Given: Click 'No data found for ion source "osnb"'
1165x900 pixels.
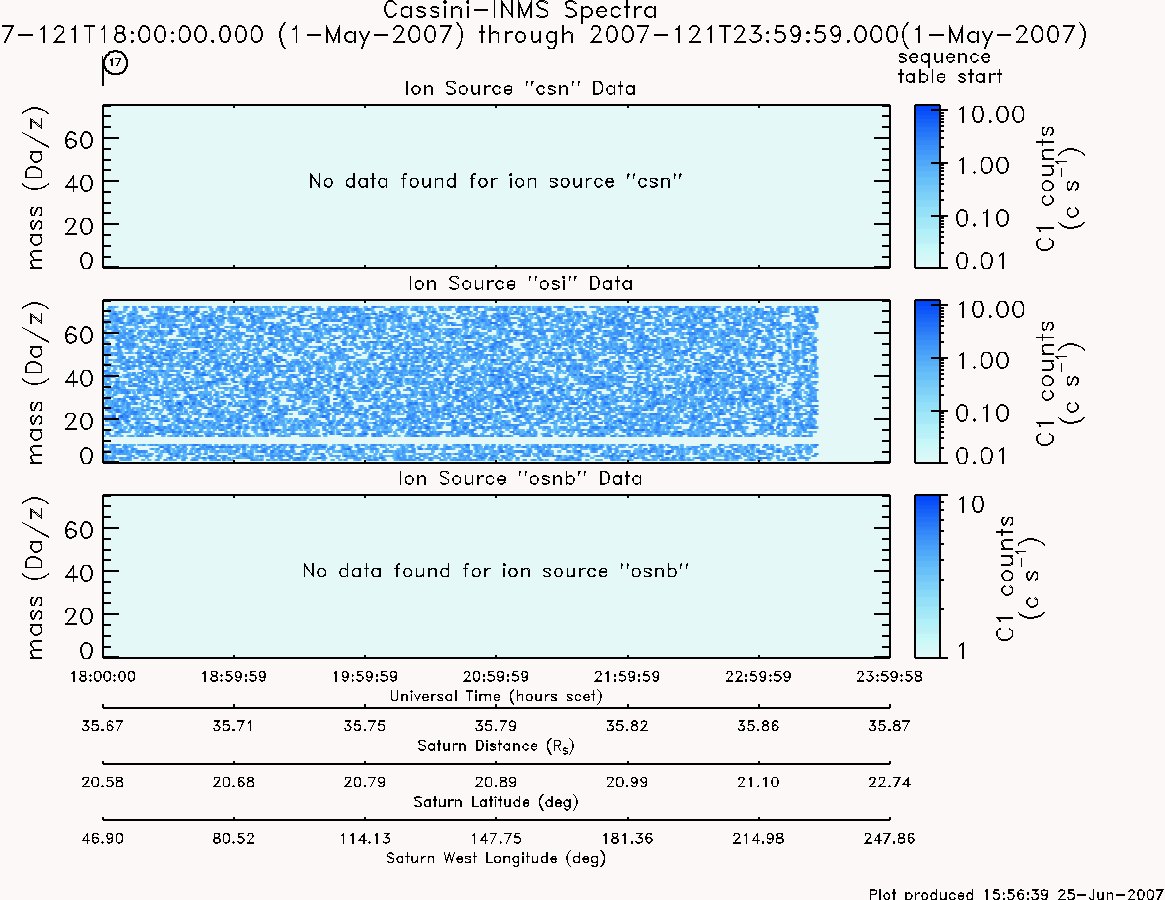Looking at the screenshot, I should pos(496,570).
